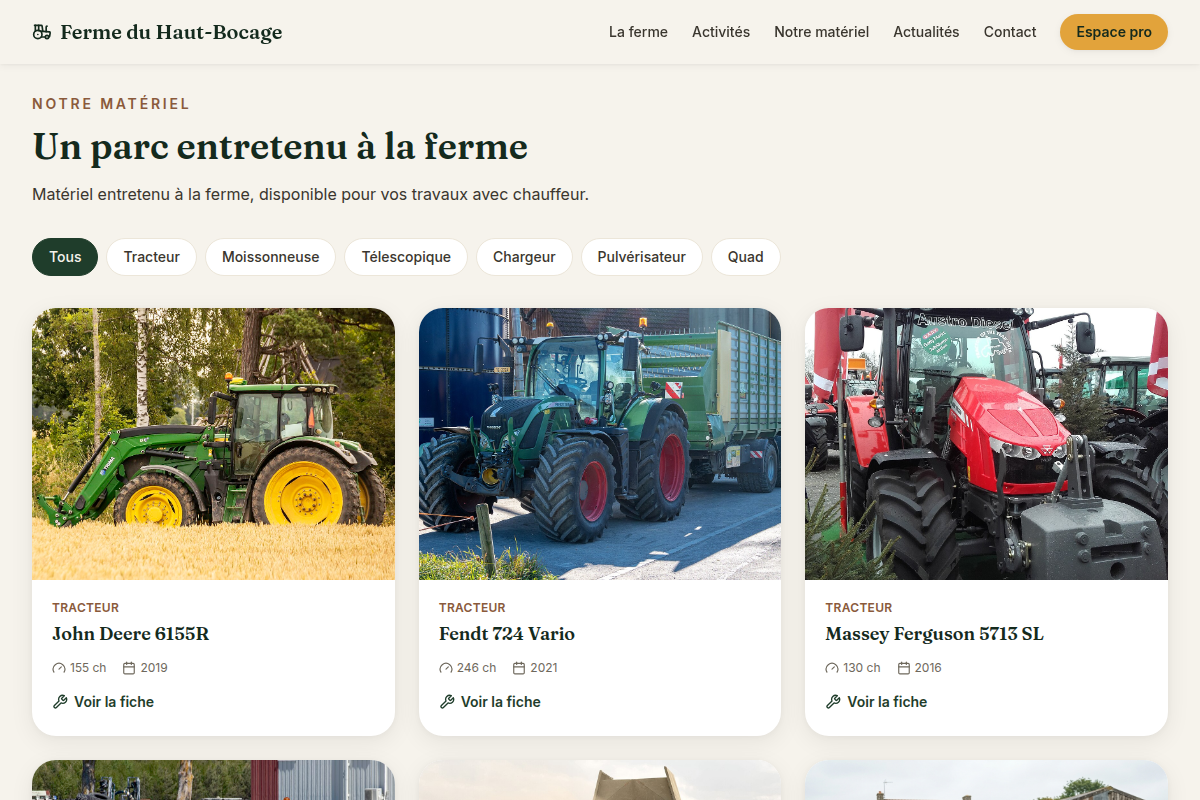1200x800 pixels.
Task: Click the 155 ch power value
Action: pos(88,668)
